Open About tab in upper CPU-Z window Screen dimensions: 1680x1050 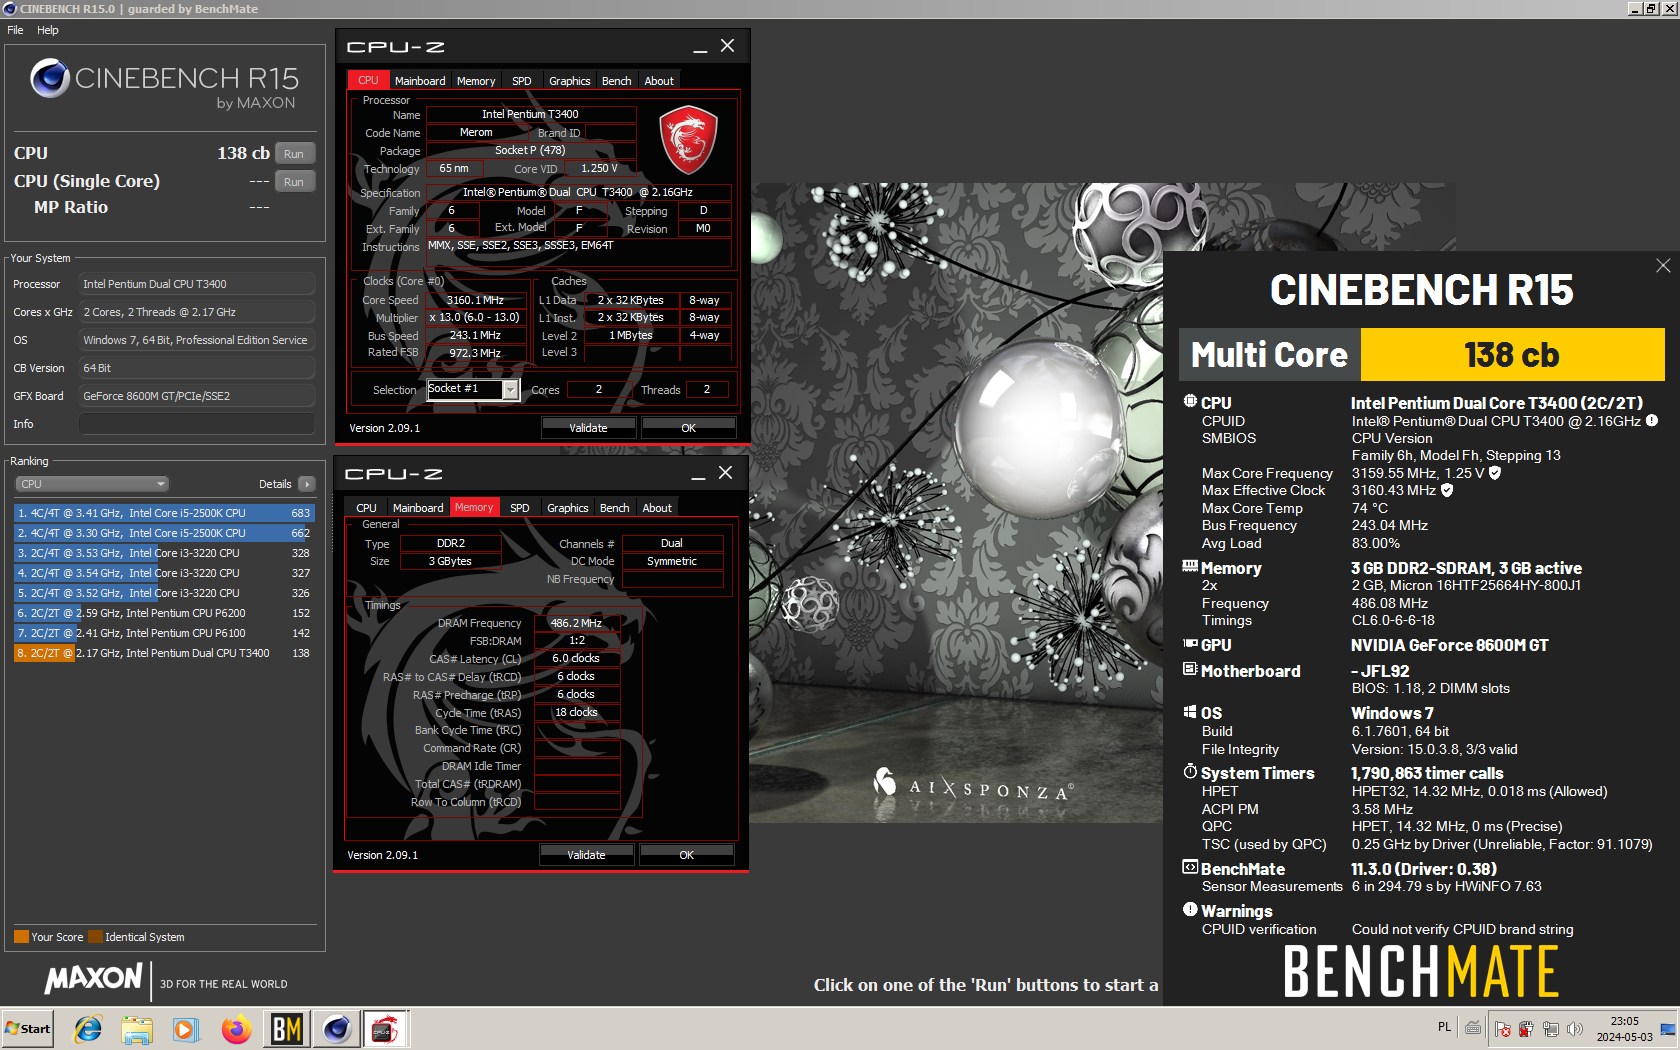click(x=659, y=81)
